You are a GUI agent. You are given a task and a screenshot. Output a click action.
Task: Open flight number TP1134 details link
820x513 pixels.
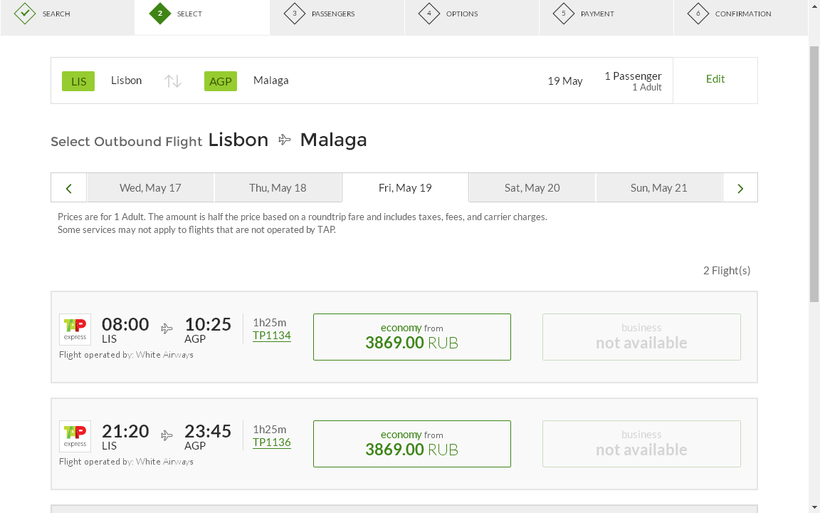tap(272, 336)
